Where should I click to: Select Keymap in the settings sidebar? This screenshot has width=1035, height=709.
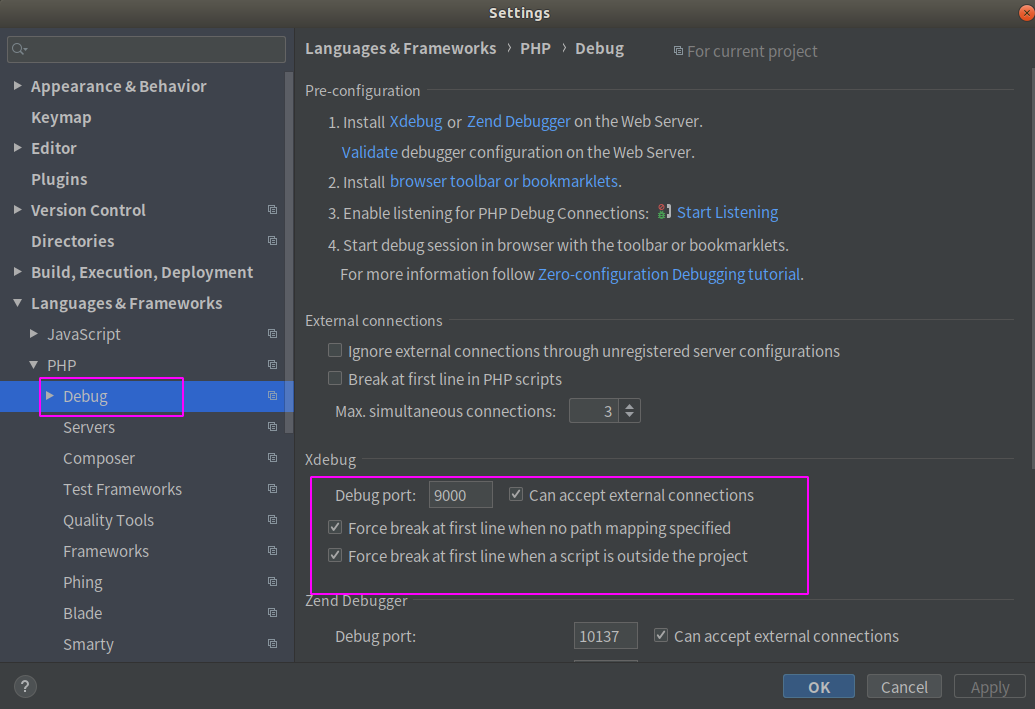tap(62, 117)
